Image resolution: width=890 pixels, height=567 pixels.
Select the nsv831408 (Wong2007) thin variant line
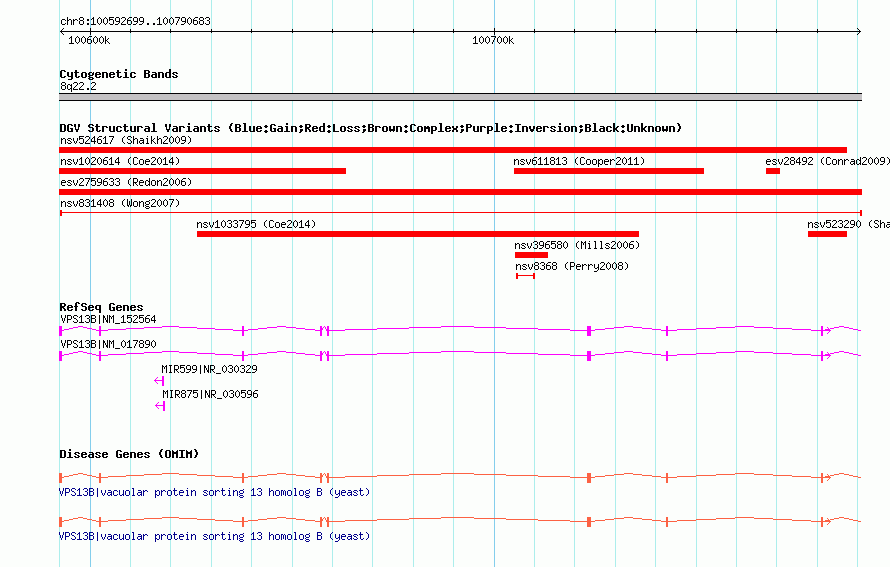(460, 213)
